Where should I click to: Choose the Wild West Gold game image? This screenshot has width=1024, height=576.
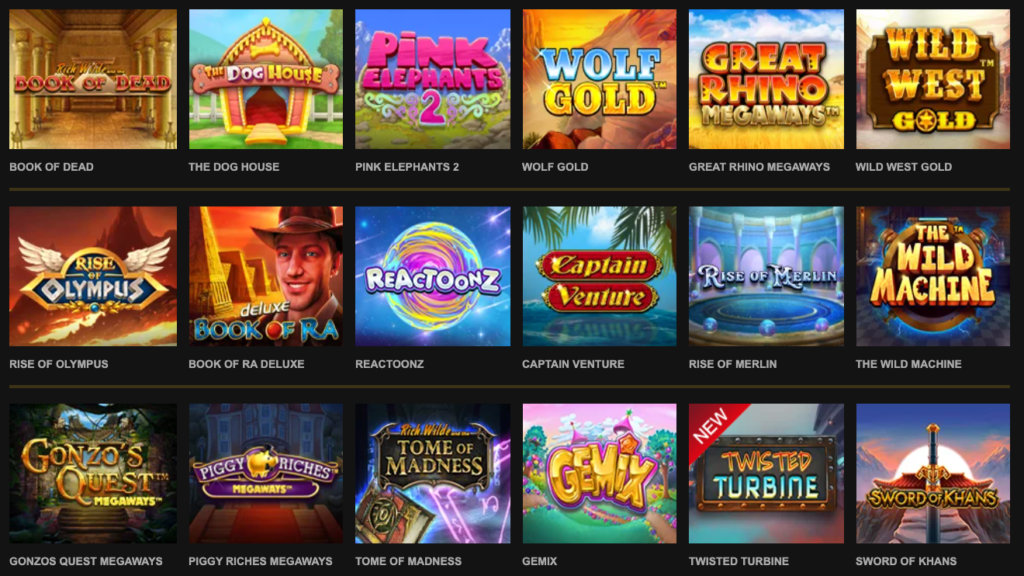point(933,79)
